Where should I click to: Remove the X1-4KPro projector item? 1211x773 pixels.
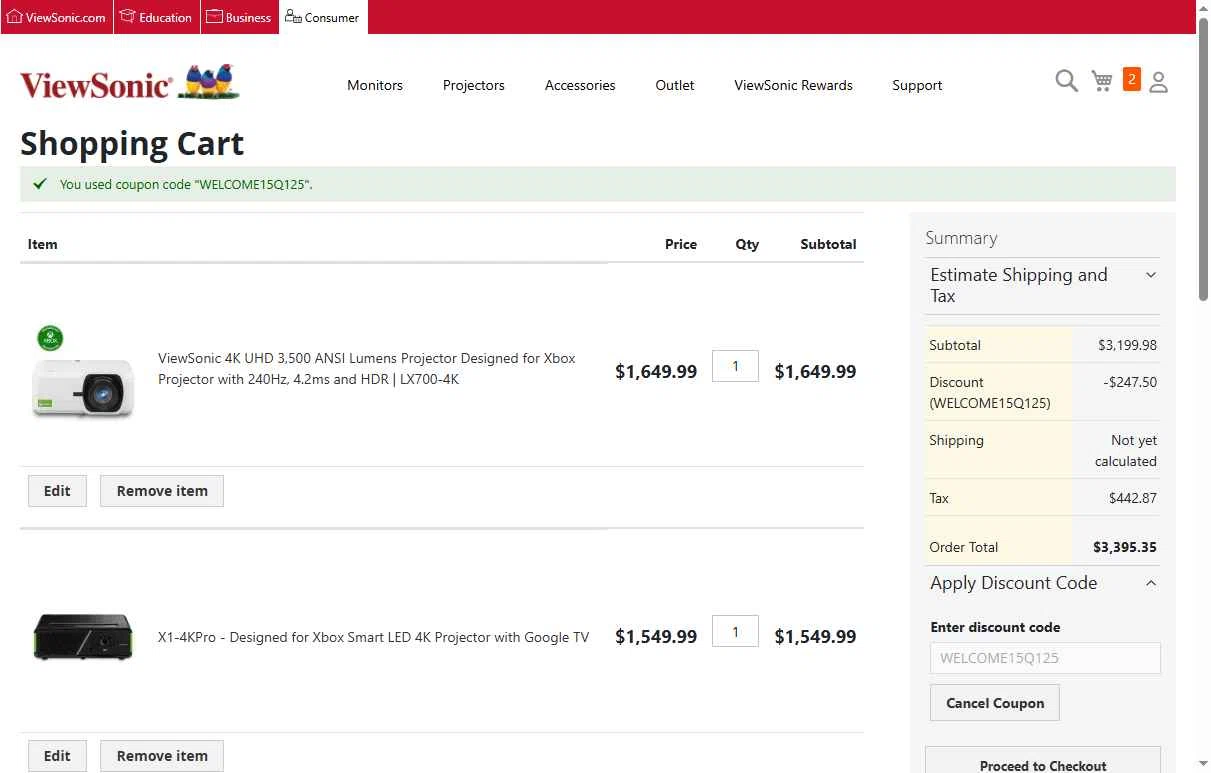point(162,756)
